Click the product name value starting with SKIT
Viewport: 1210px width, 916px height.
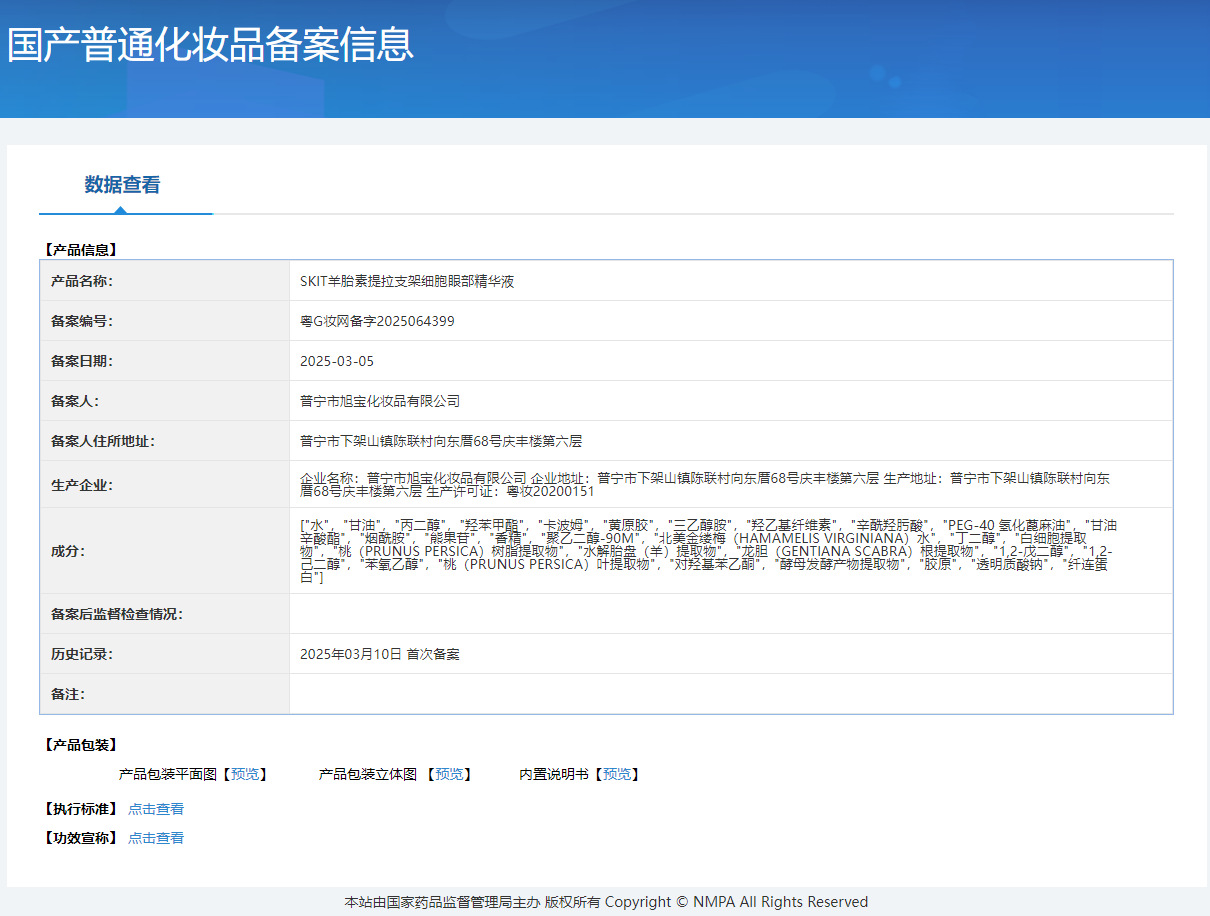407,281
